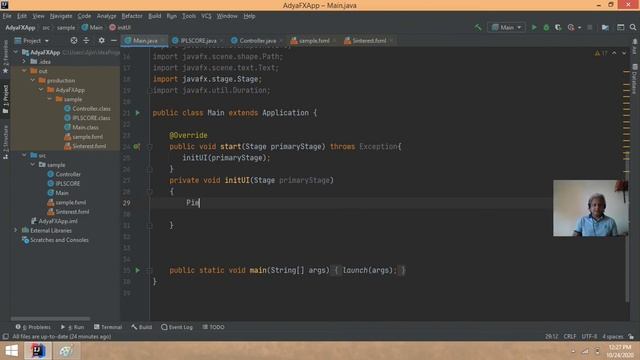This screenshot has height=360, width=640.
Task: Run Main with coverage icon
Action: 558,27
